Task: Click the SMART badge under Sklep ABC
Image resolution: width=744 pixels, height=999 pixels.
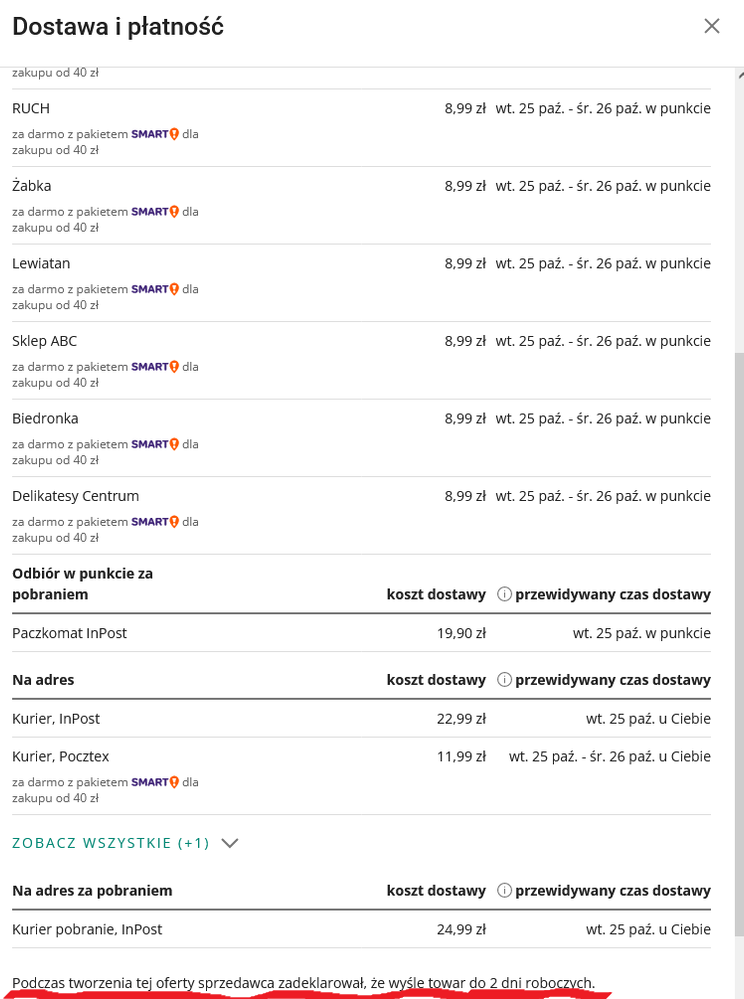Action: (155, 367)
